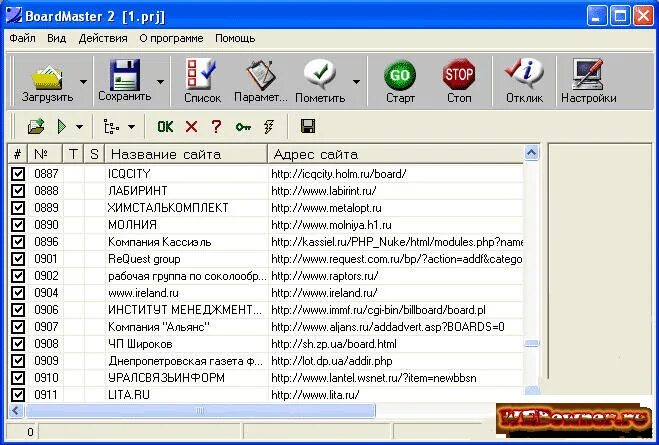
Task: Select the http://www.metalopt.ru address
Action: point(326,208)
